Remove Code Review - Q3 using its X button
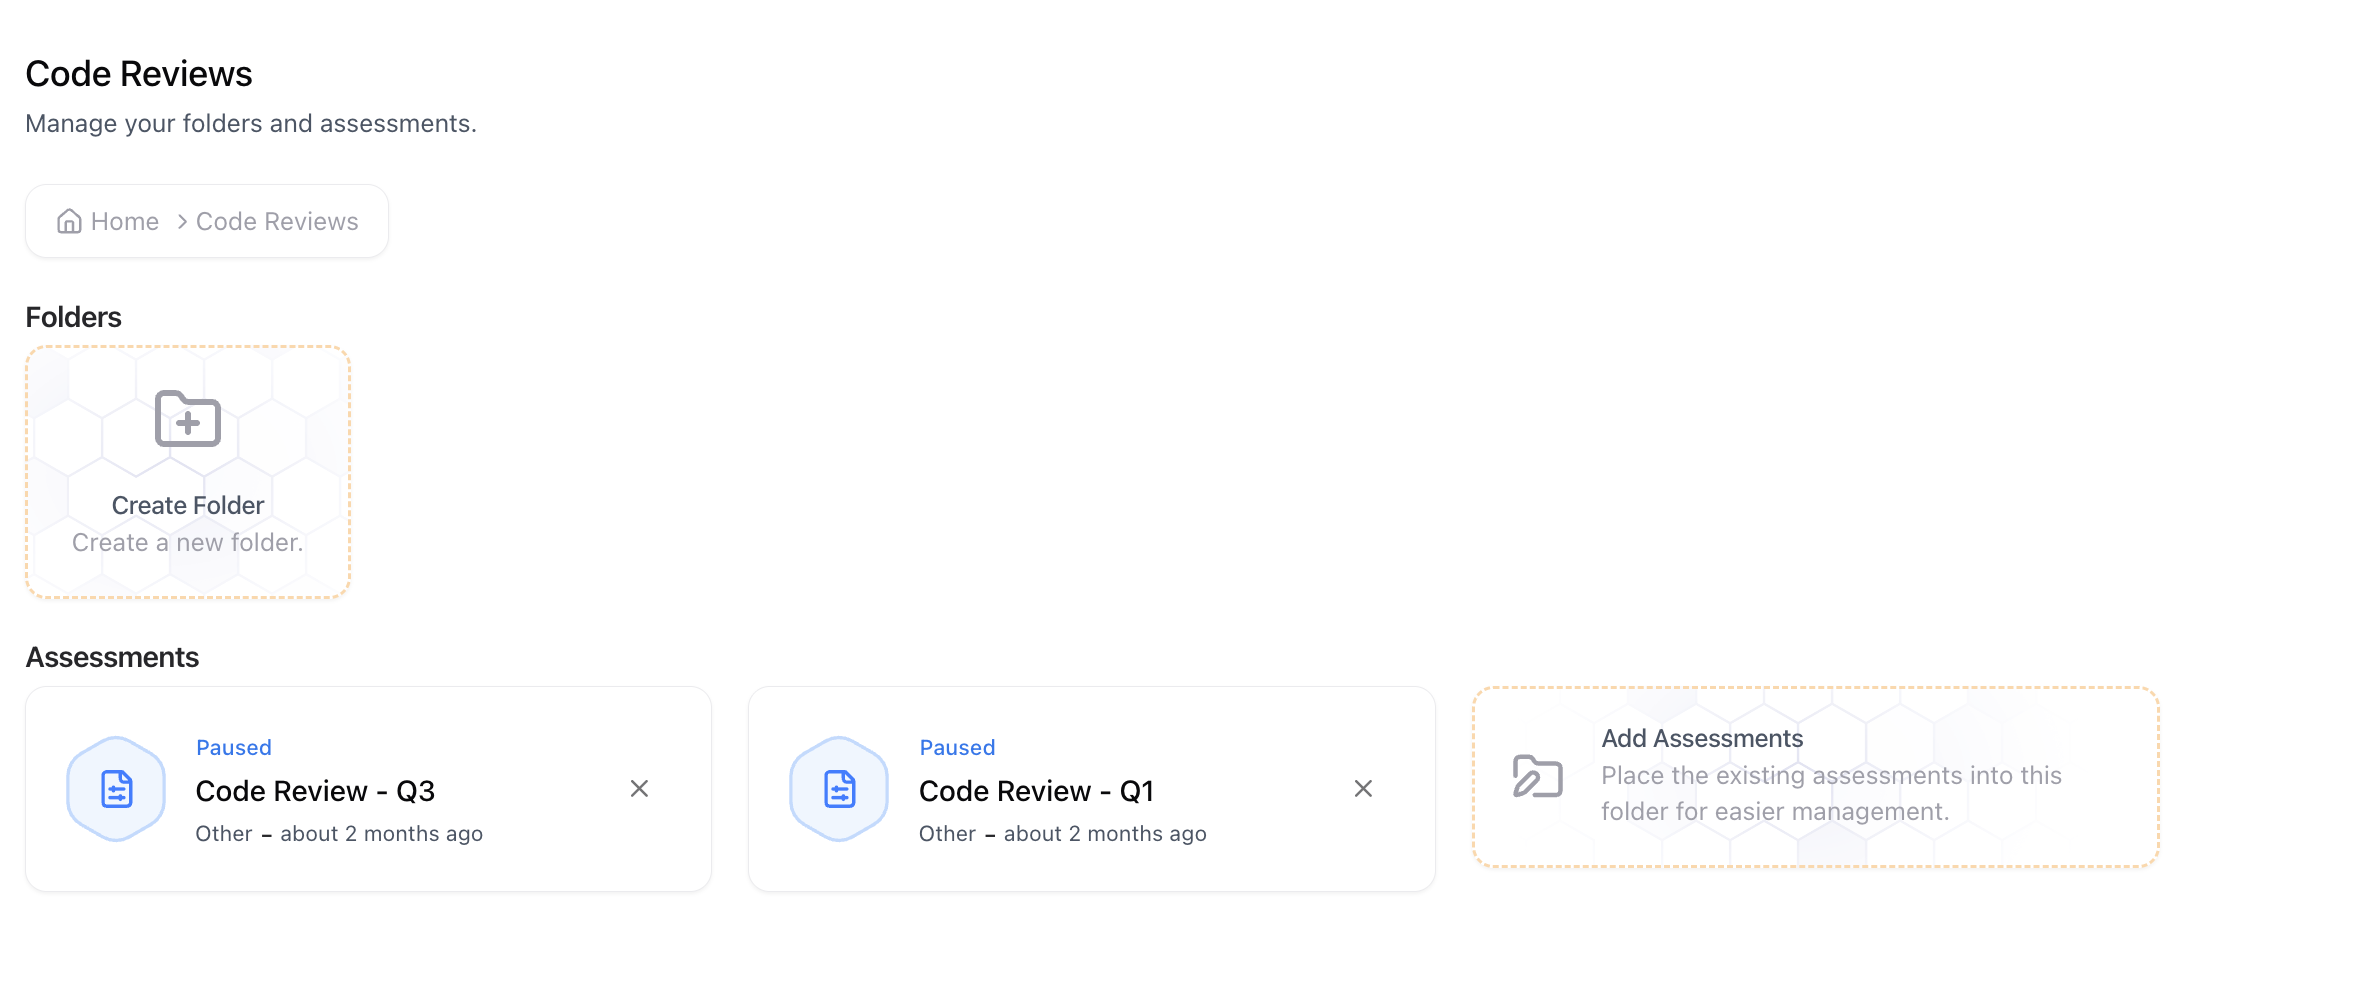Viewport: 2380px width, 1006px height. pos(640,789)
